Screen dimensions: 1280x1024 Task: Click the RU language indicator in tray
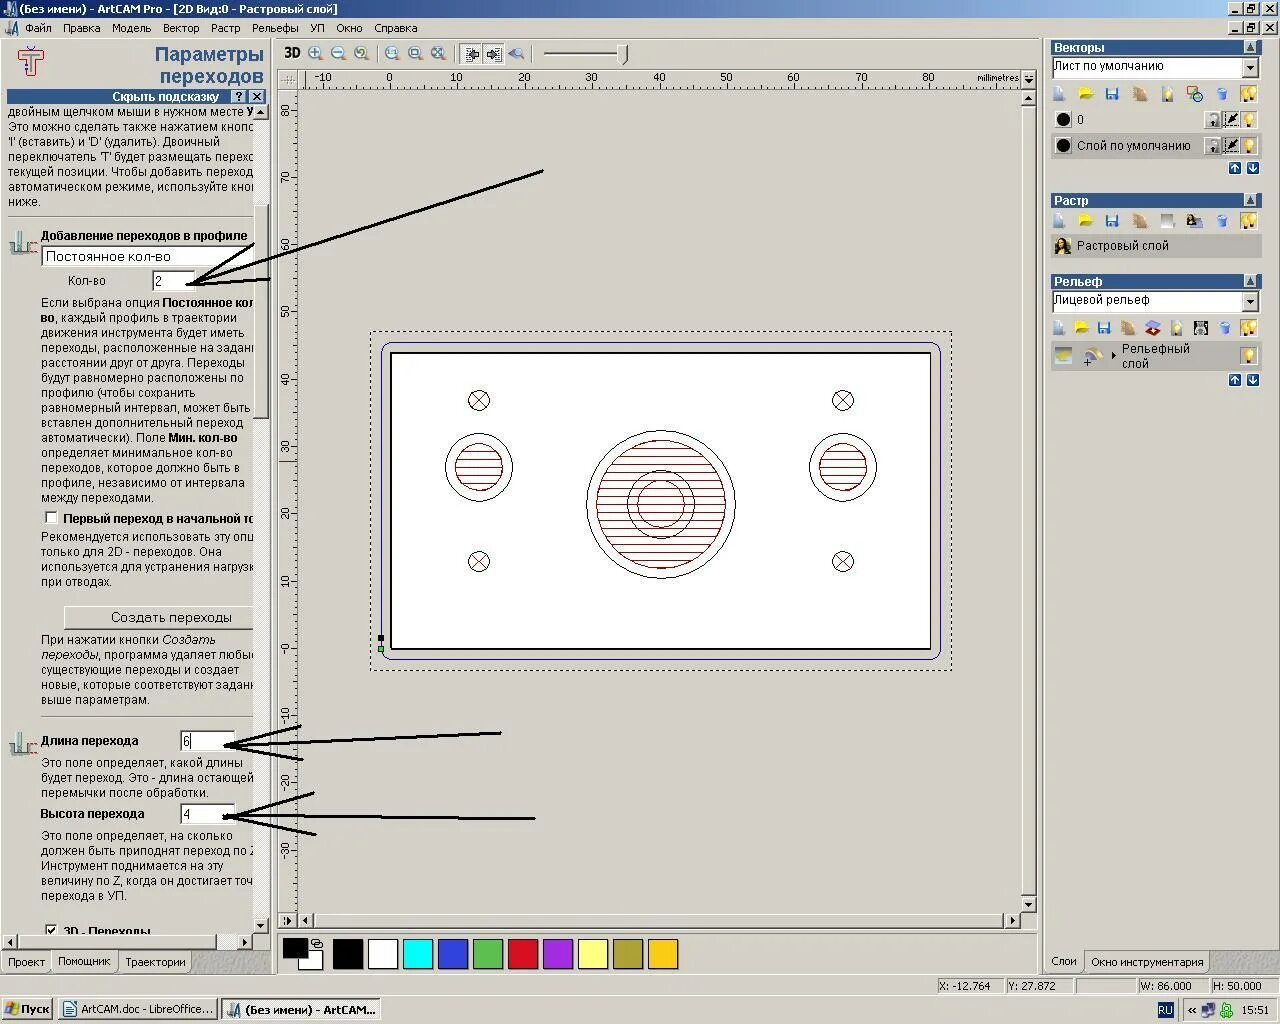pos(1165,1010)
